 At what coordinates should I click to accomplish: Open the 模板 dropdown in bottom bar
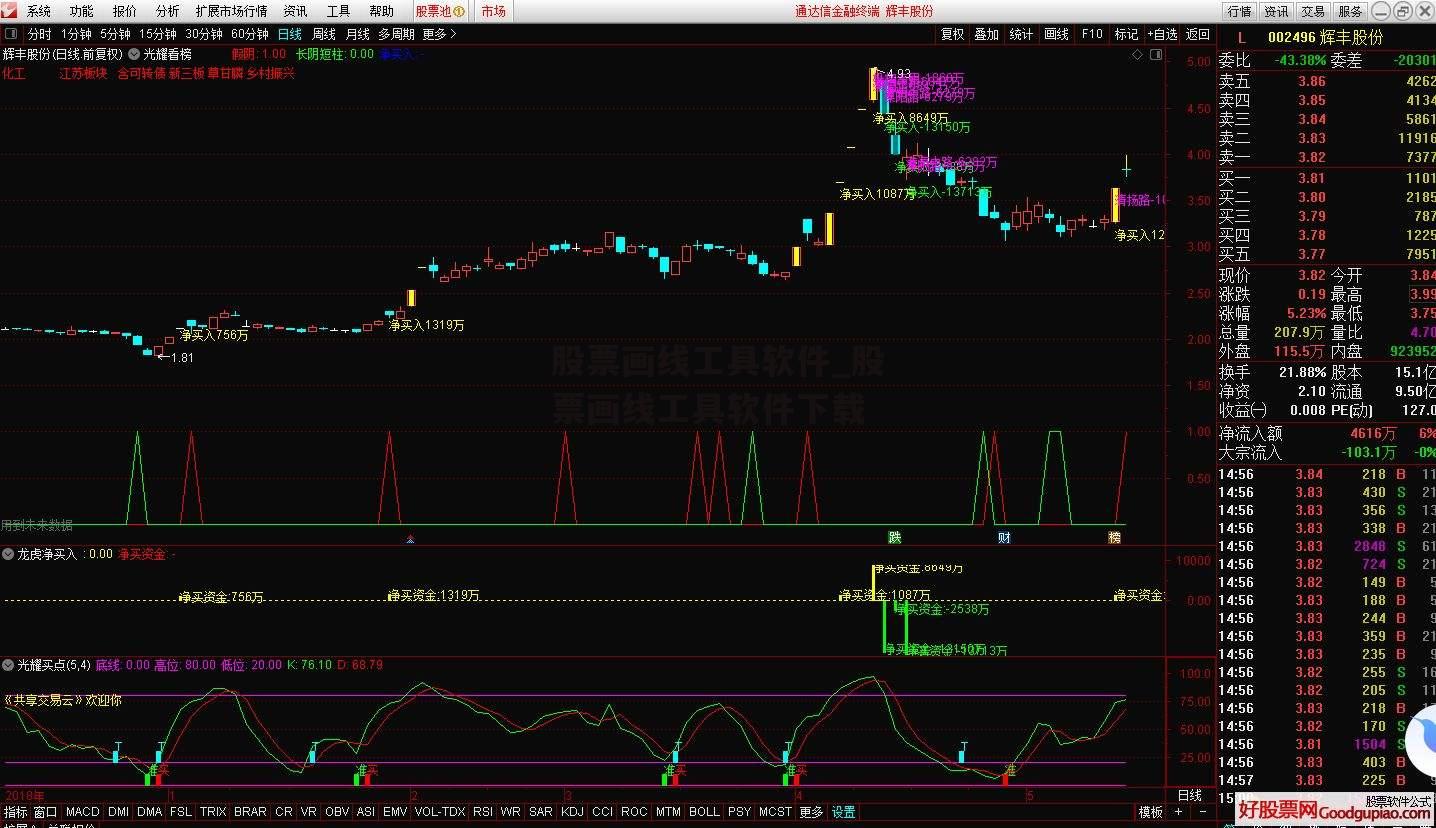tap(1151, 812)
